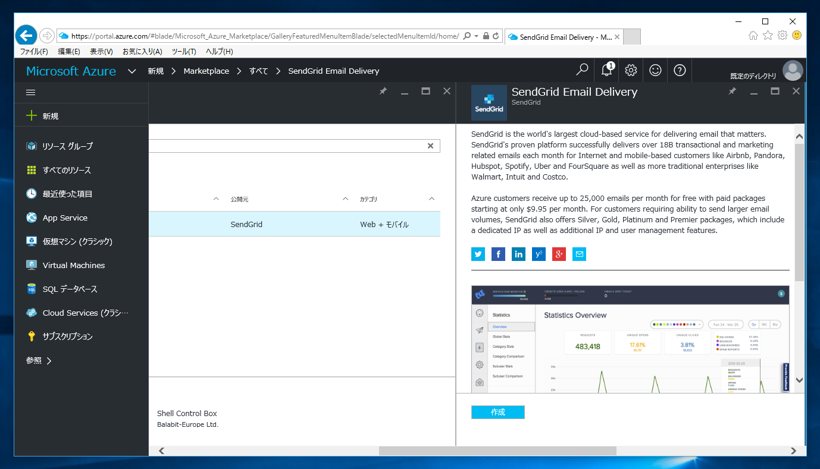This screenshot has height=469, width=820.
Task: Click Marketplace breadcrumb
Action: point(206,71)
